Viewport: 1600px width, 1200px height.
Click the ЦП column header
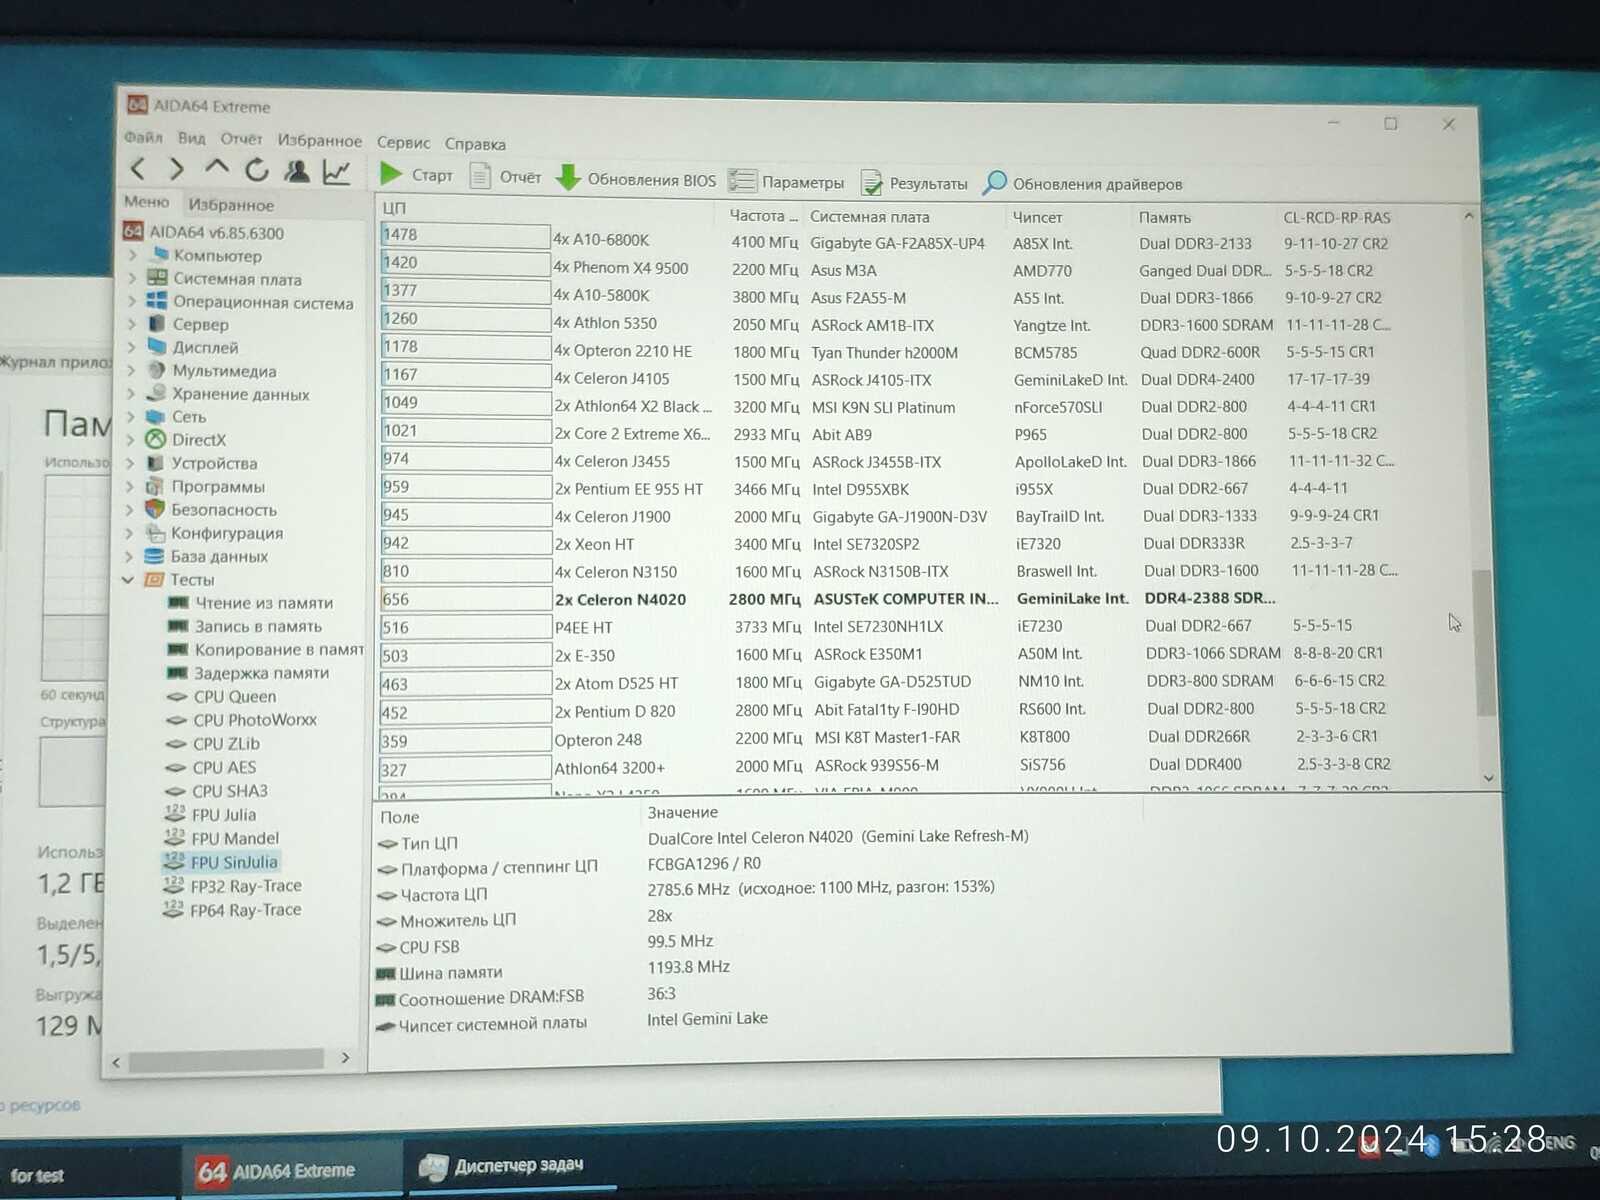coord(546,209)
